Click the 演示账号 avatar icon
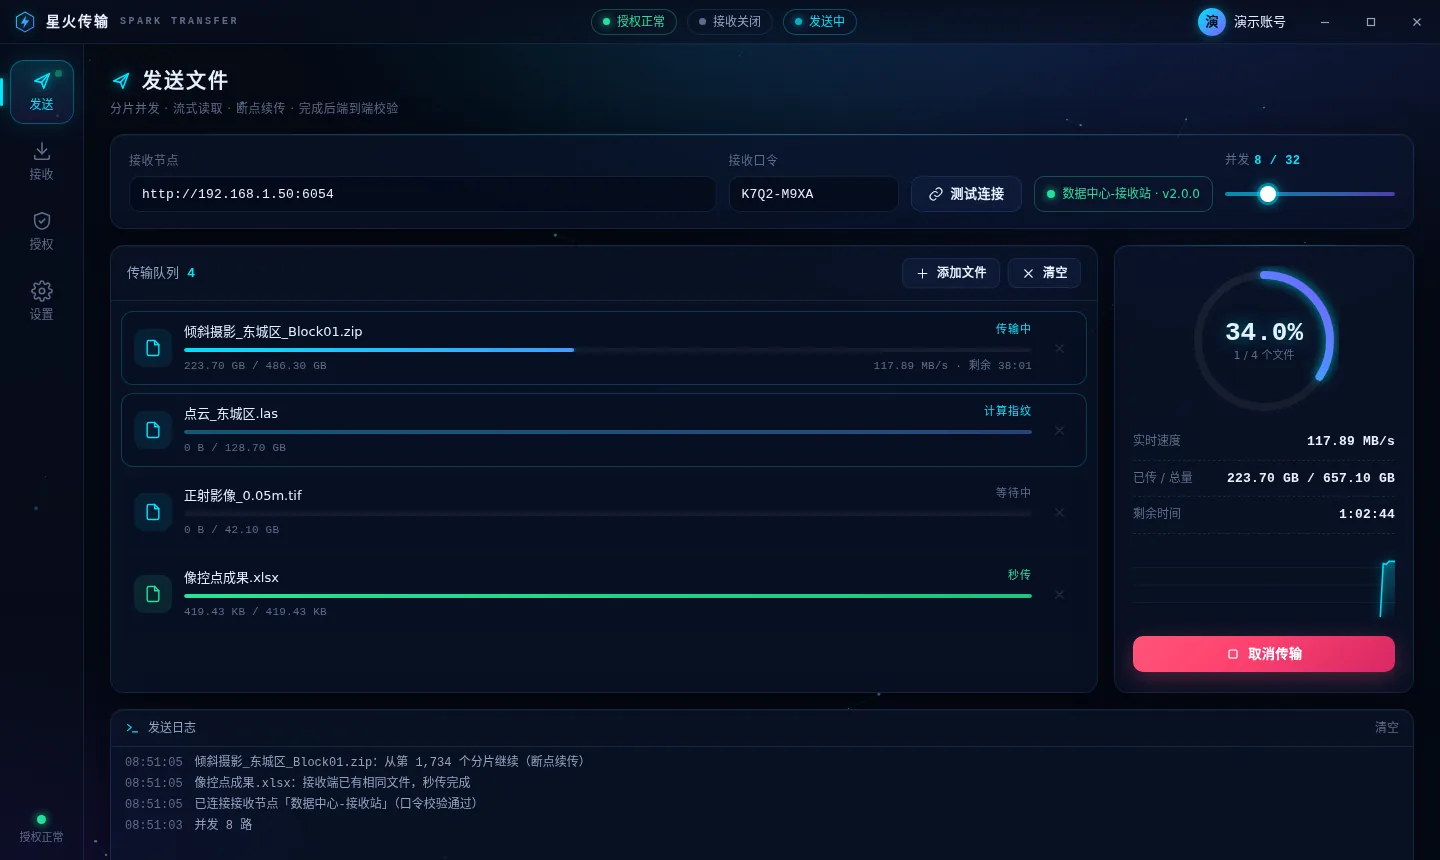The image size is (1440, 860). [x=1211, y=22]
